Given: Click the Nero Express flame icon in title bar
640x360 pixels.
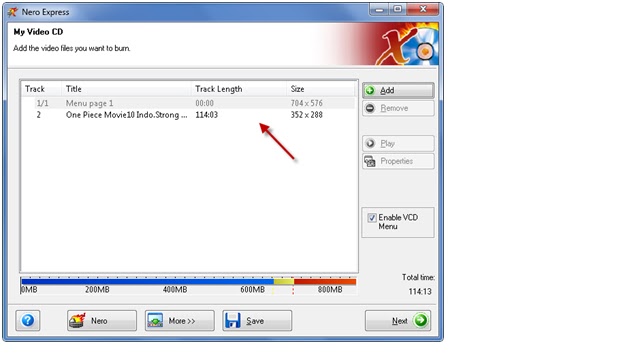Looking at the screenshot, I should (13, 12).
